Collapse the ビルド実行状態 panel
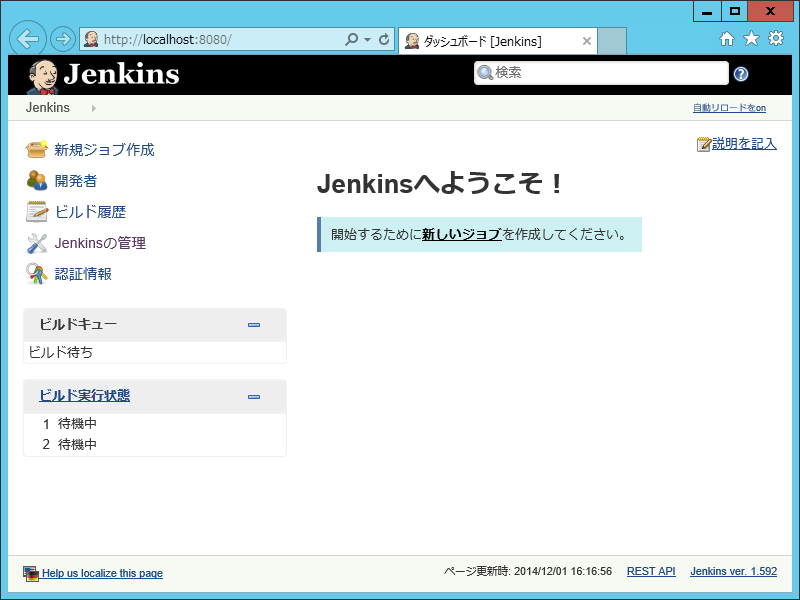800x600 pixels. pos(254,397)
